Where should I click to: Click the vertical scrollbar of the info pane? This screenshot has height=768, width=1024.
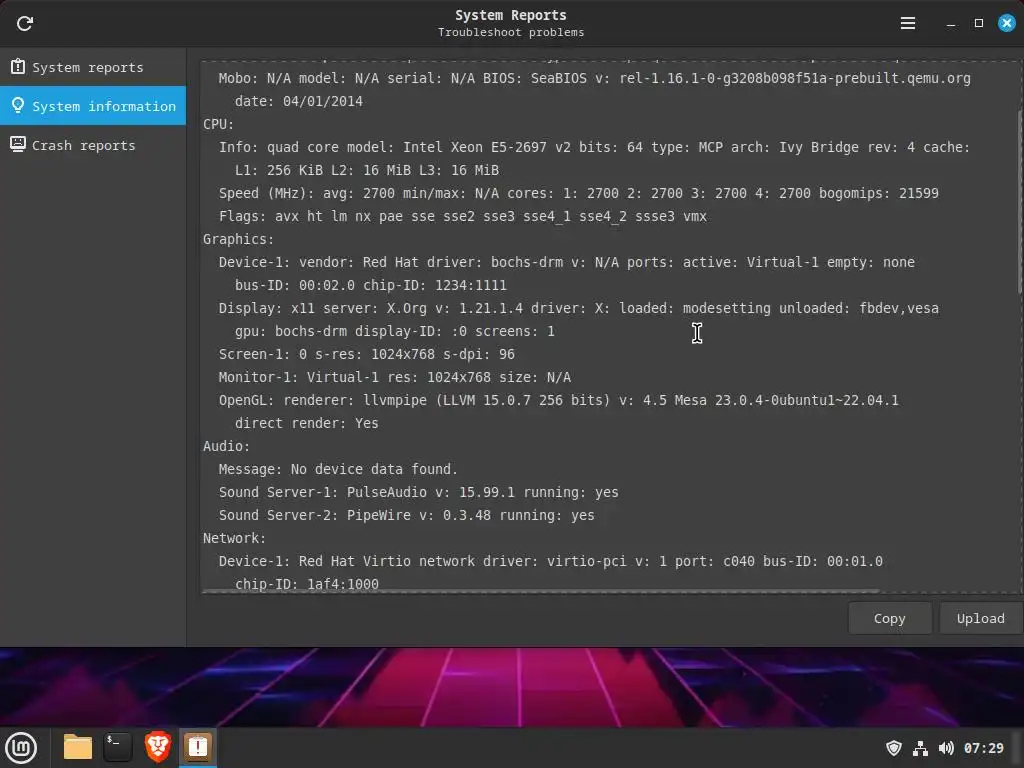tap(1020, 202)
